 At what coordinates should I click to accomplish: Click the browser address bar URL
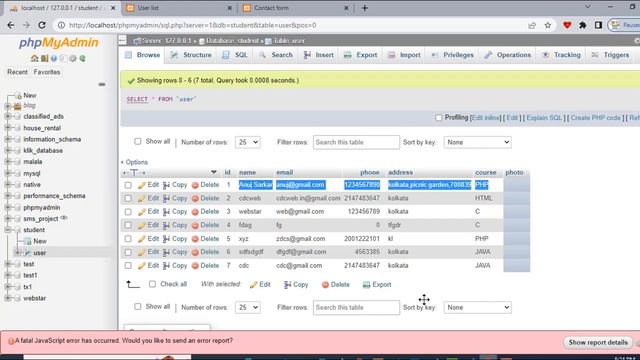[192, 25]
